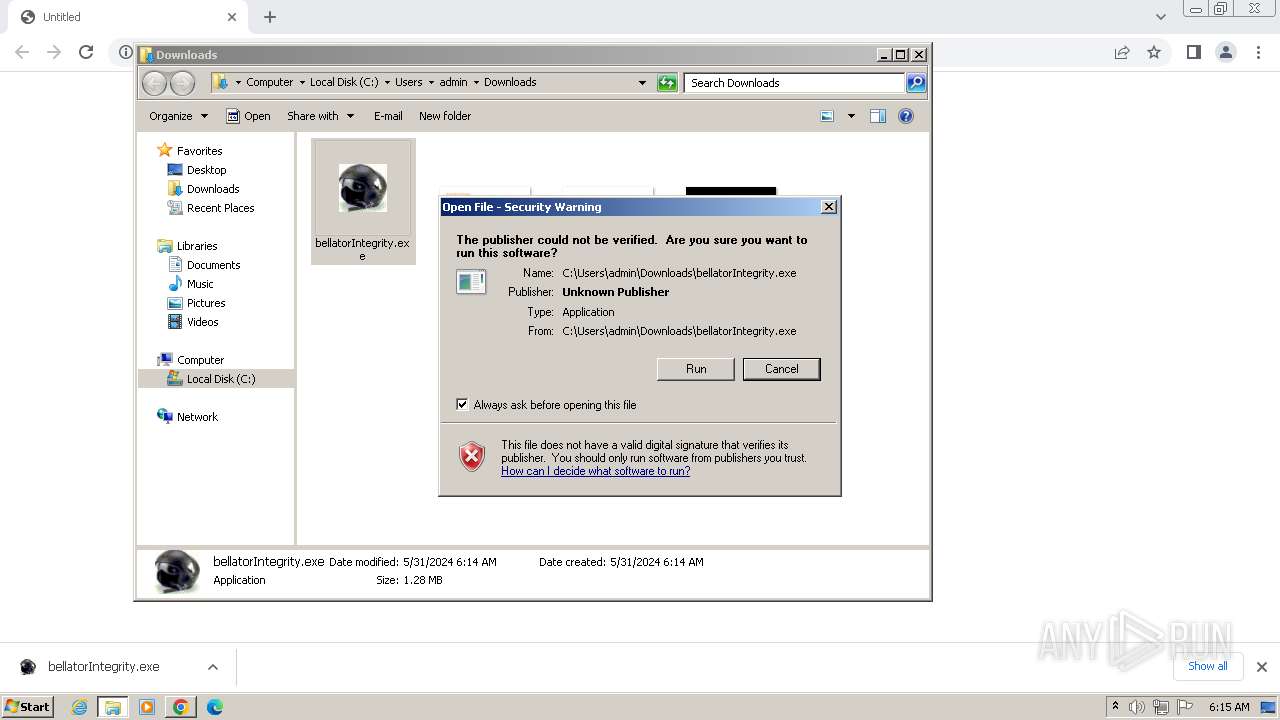The width and height of the screenshot is (1280, 720).
Task: Expand download item options chevron
Action: [x=212, y=667]
